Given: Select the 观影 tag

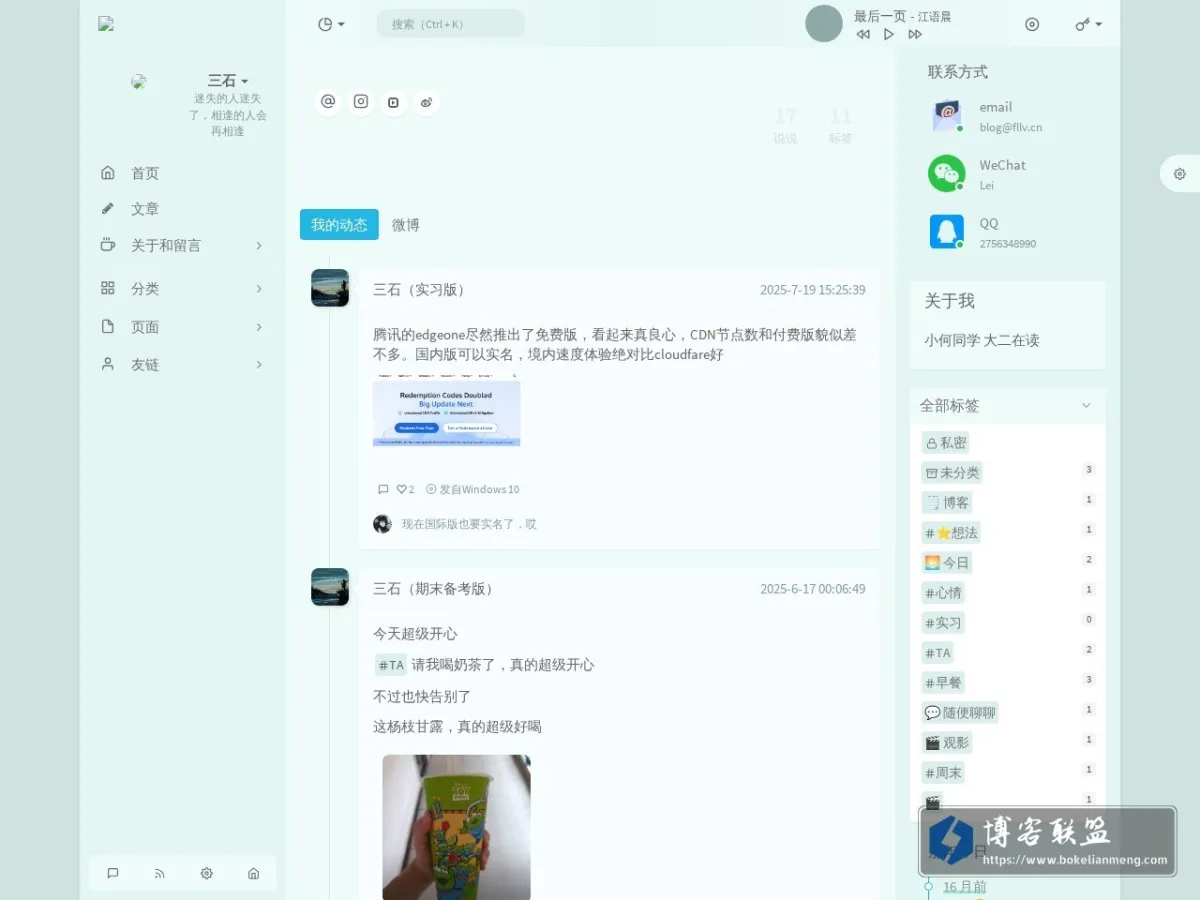Looking at the screenshot, I should pyautogui.click(x=947, y=743).
